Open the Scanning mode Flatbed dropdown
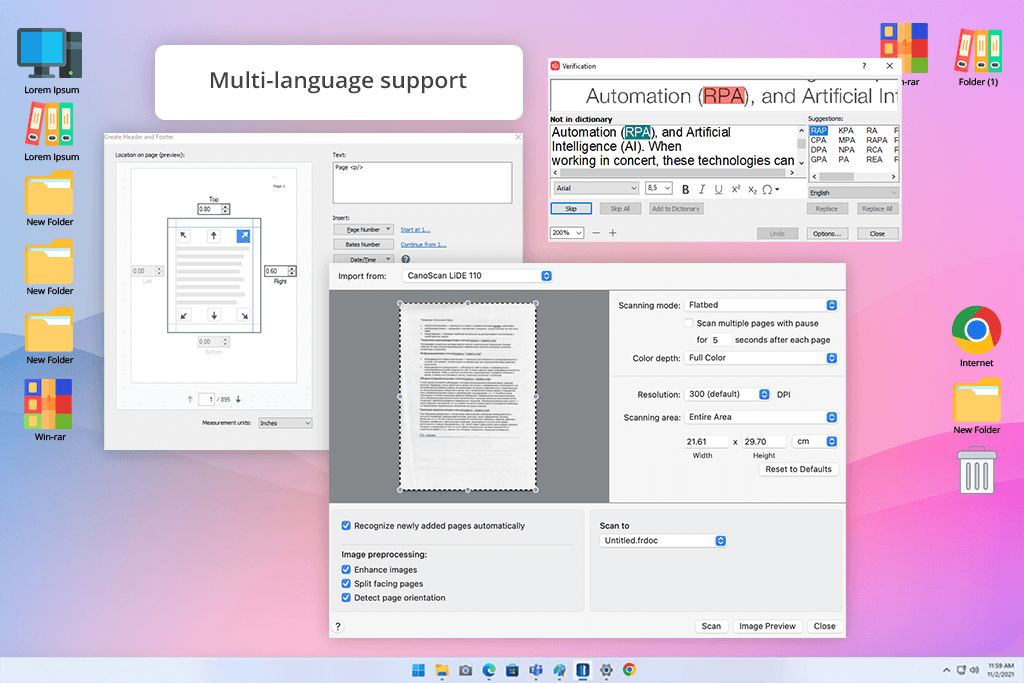 point(761,305)
